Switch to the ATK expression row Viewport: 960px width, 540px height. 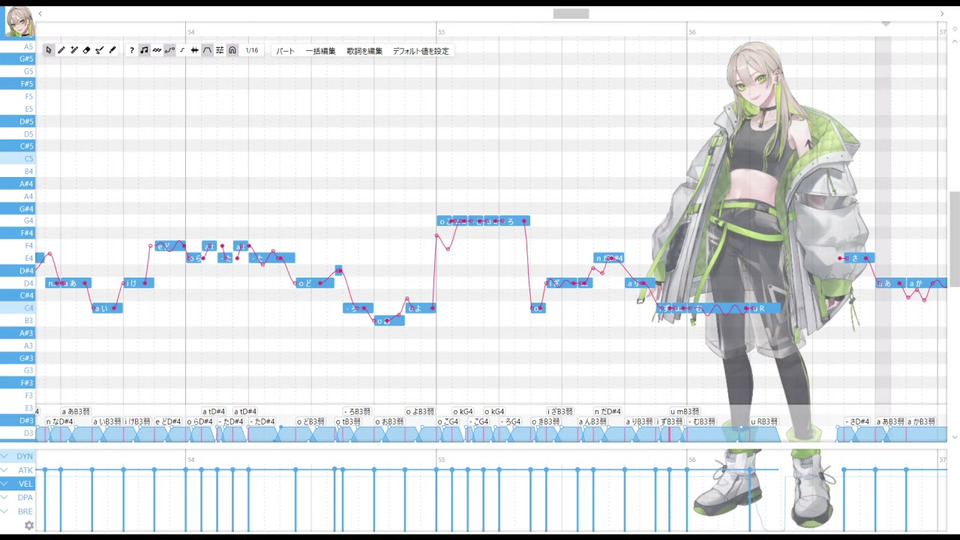point(18,470)
